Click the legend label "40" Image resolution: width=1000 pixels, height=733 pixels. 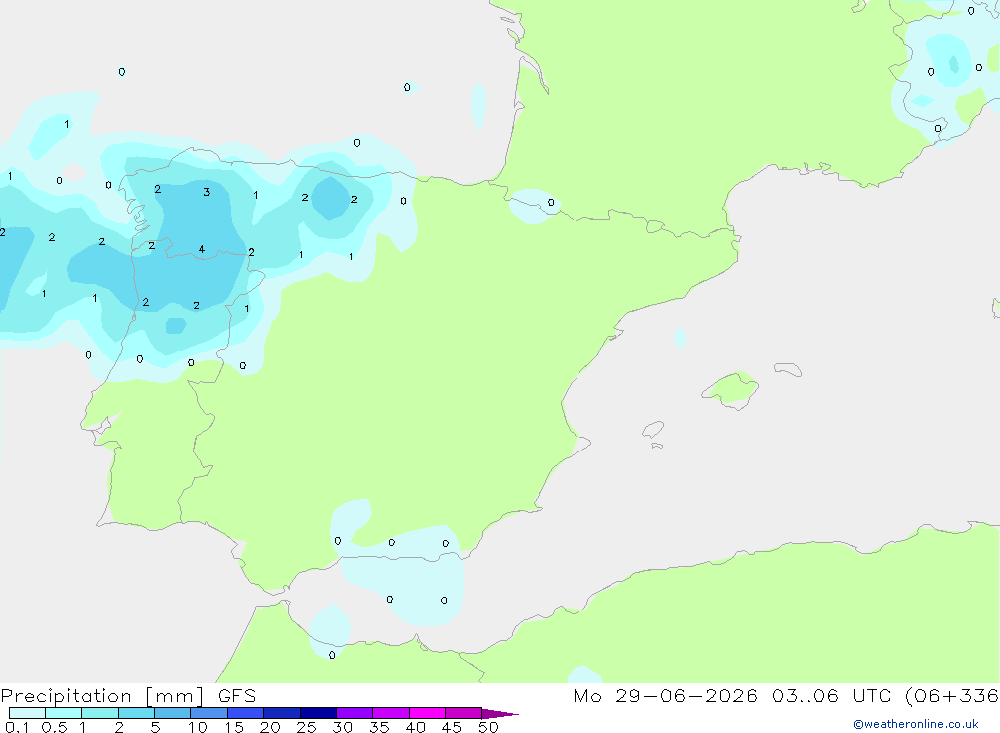coord(415,727)
